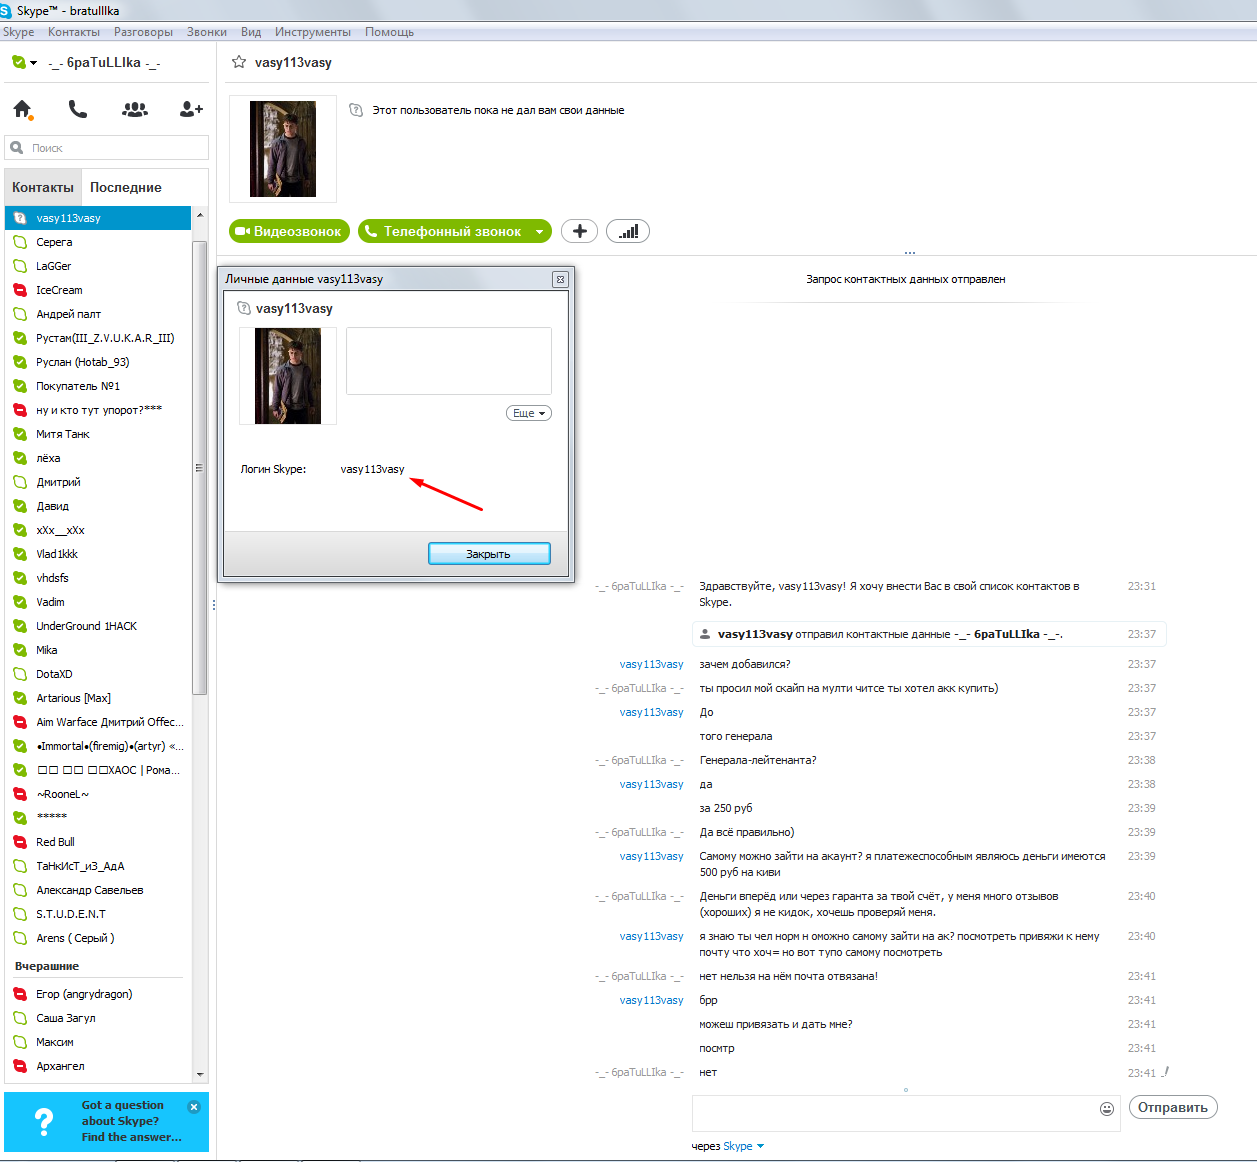Click the Skype login value vasy113vasy
Image resolution: width=1257 pixels, height=1162 pixels.
[x=372, y=469]
